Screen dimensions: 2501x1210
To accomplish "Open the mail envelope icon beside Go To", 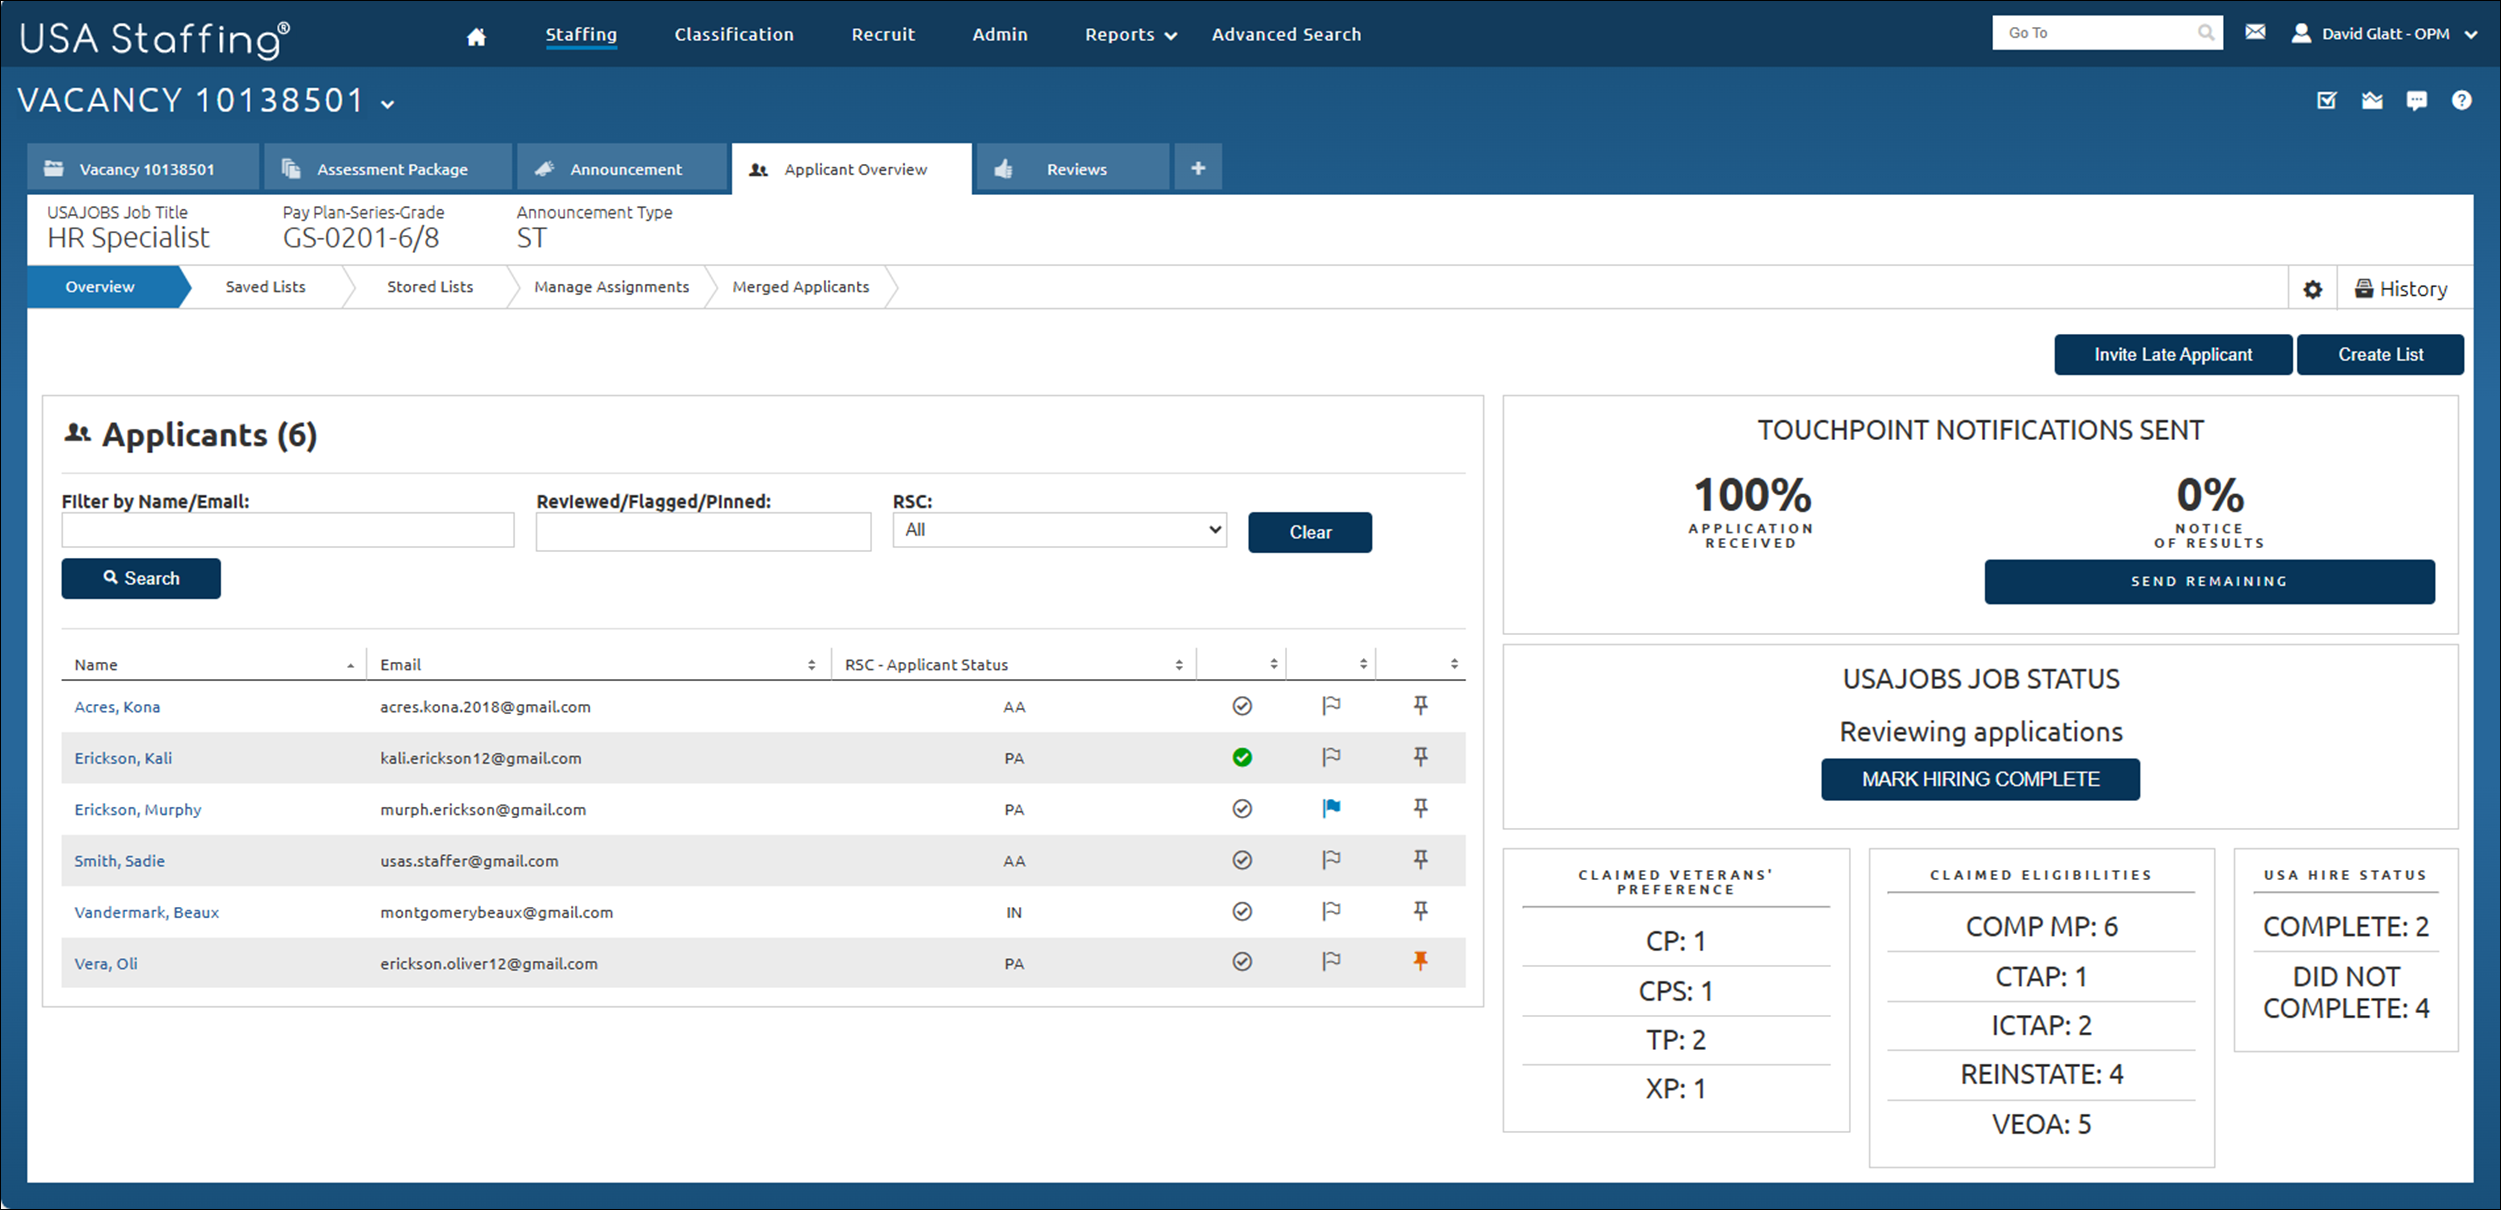I will tap(2255, 33).
